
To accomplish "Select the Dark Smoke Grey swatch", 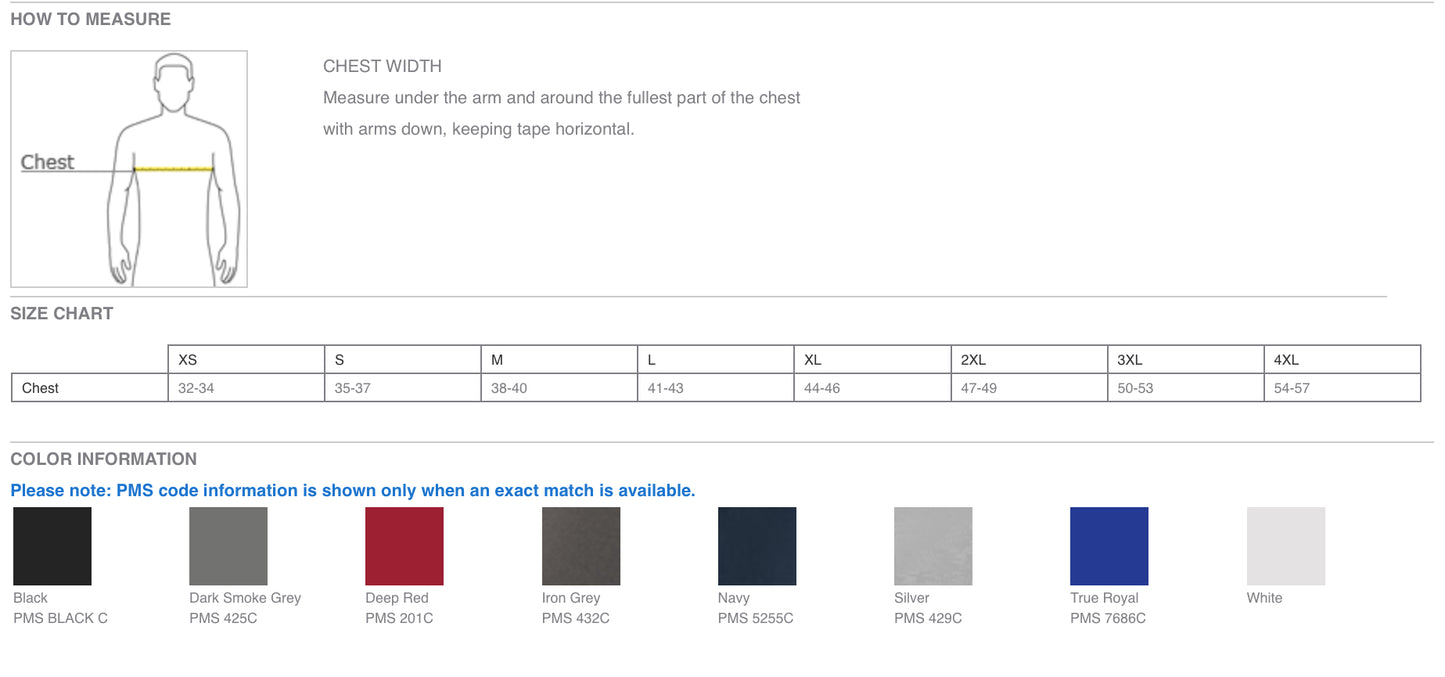I will tap(228, 546).
